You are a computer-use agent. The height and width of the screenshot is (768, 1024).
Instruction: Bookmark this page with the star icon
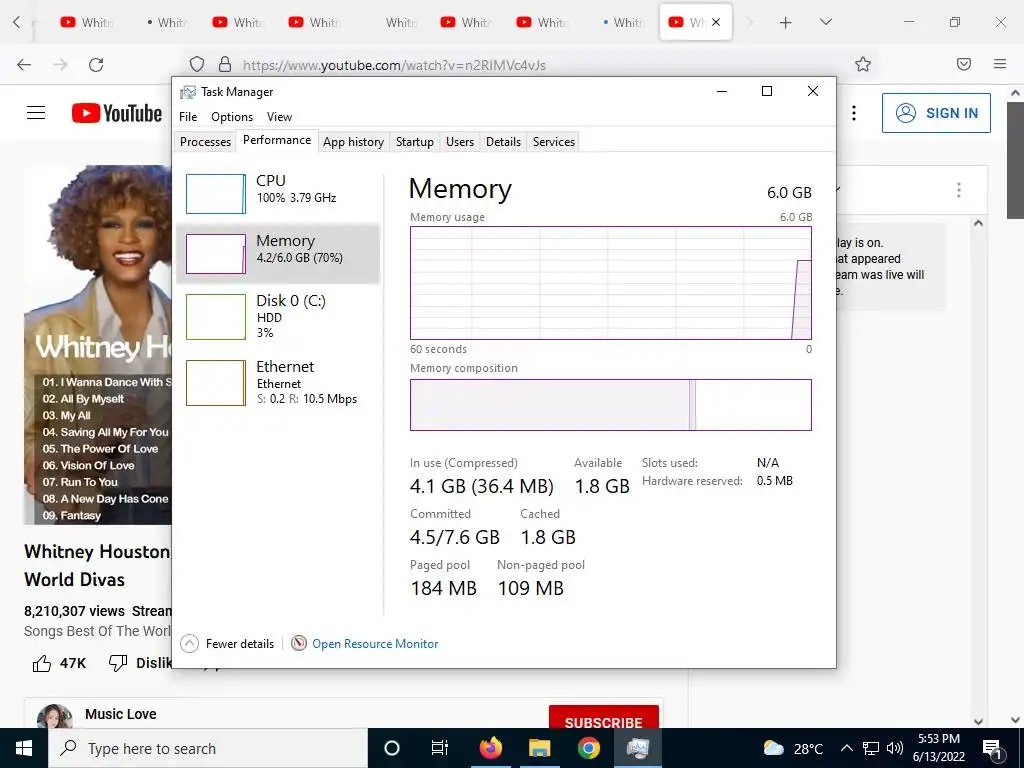click(x=863, y=64)
